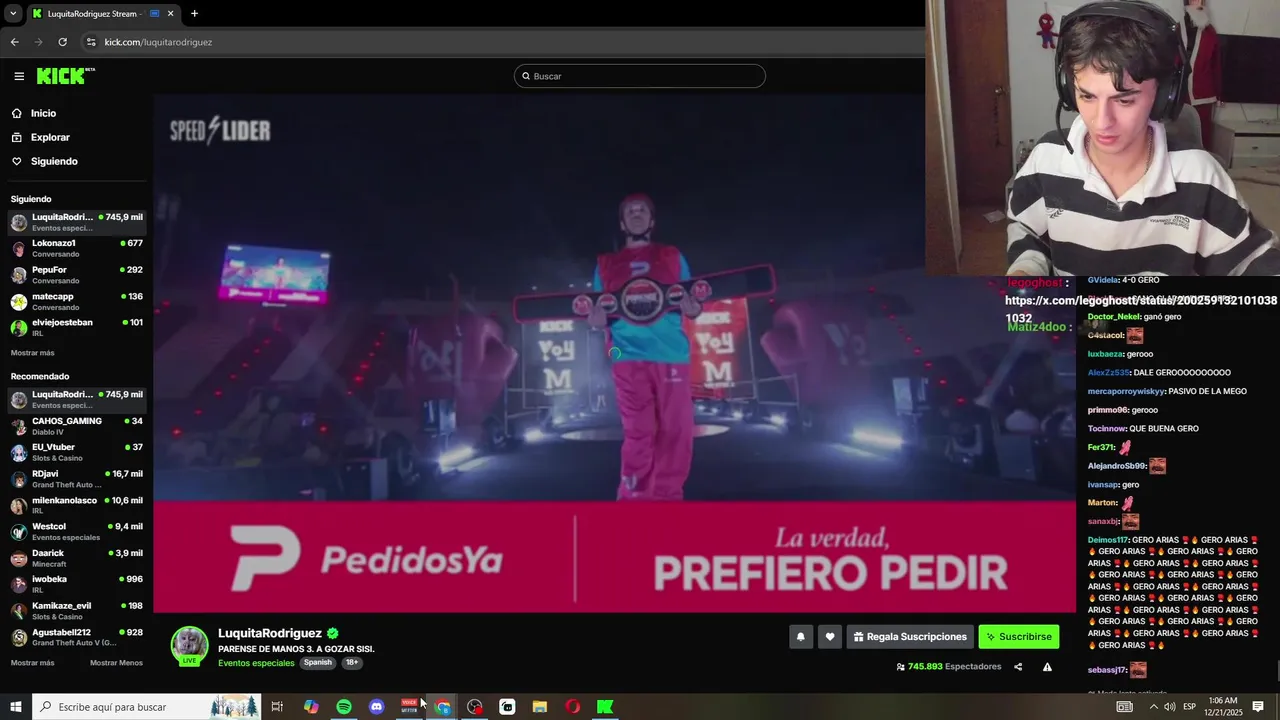
Task: Toggle the heart follow button
Action: (x=829, y=636)
